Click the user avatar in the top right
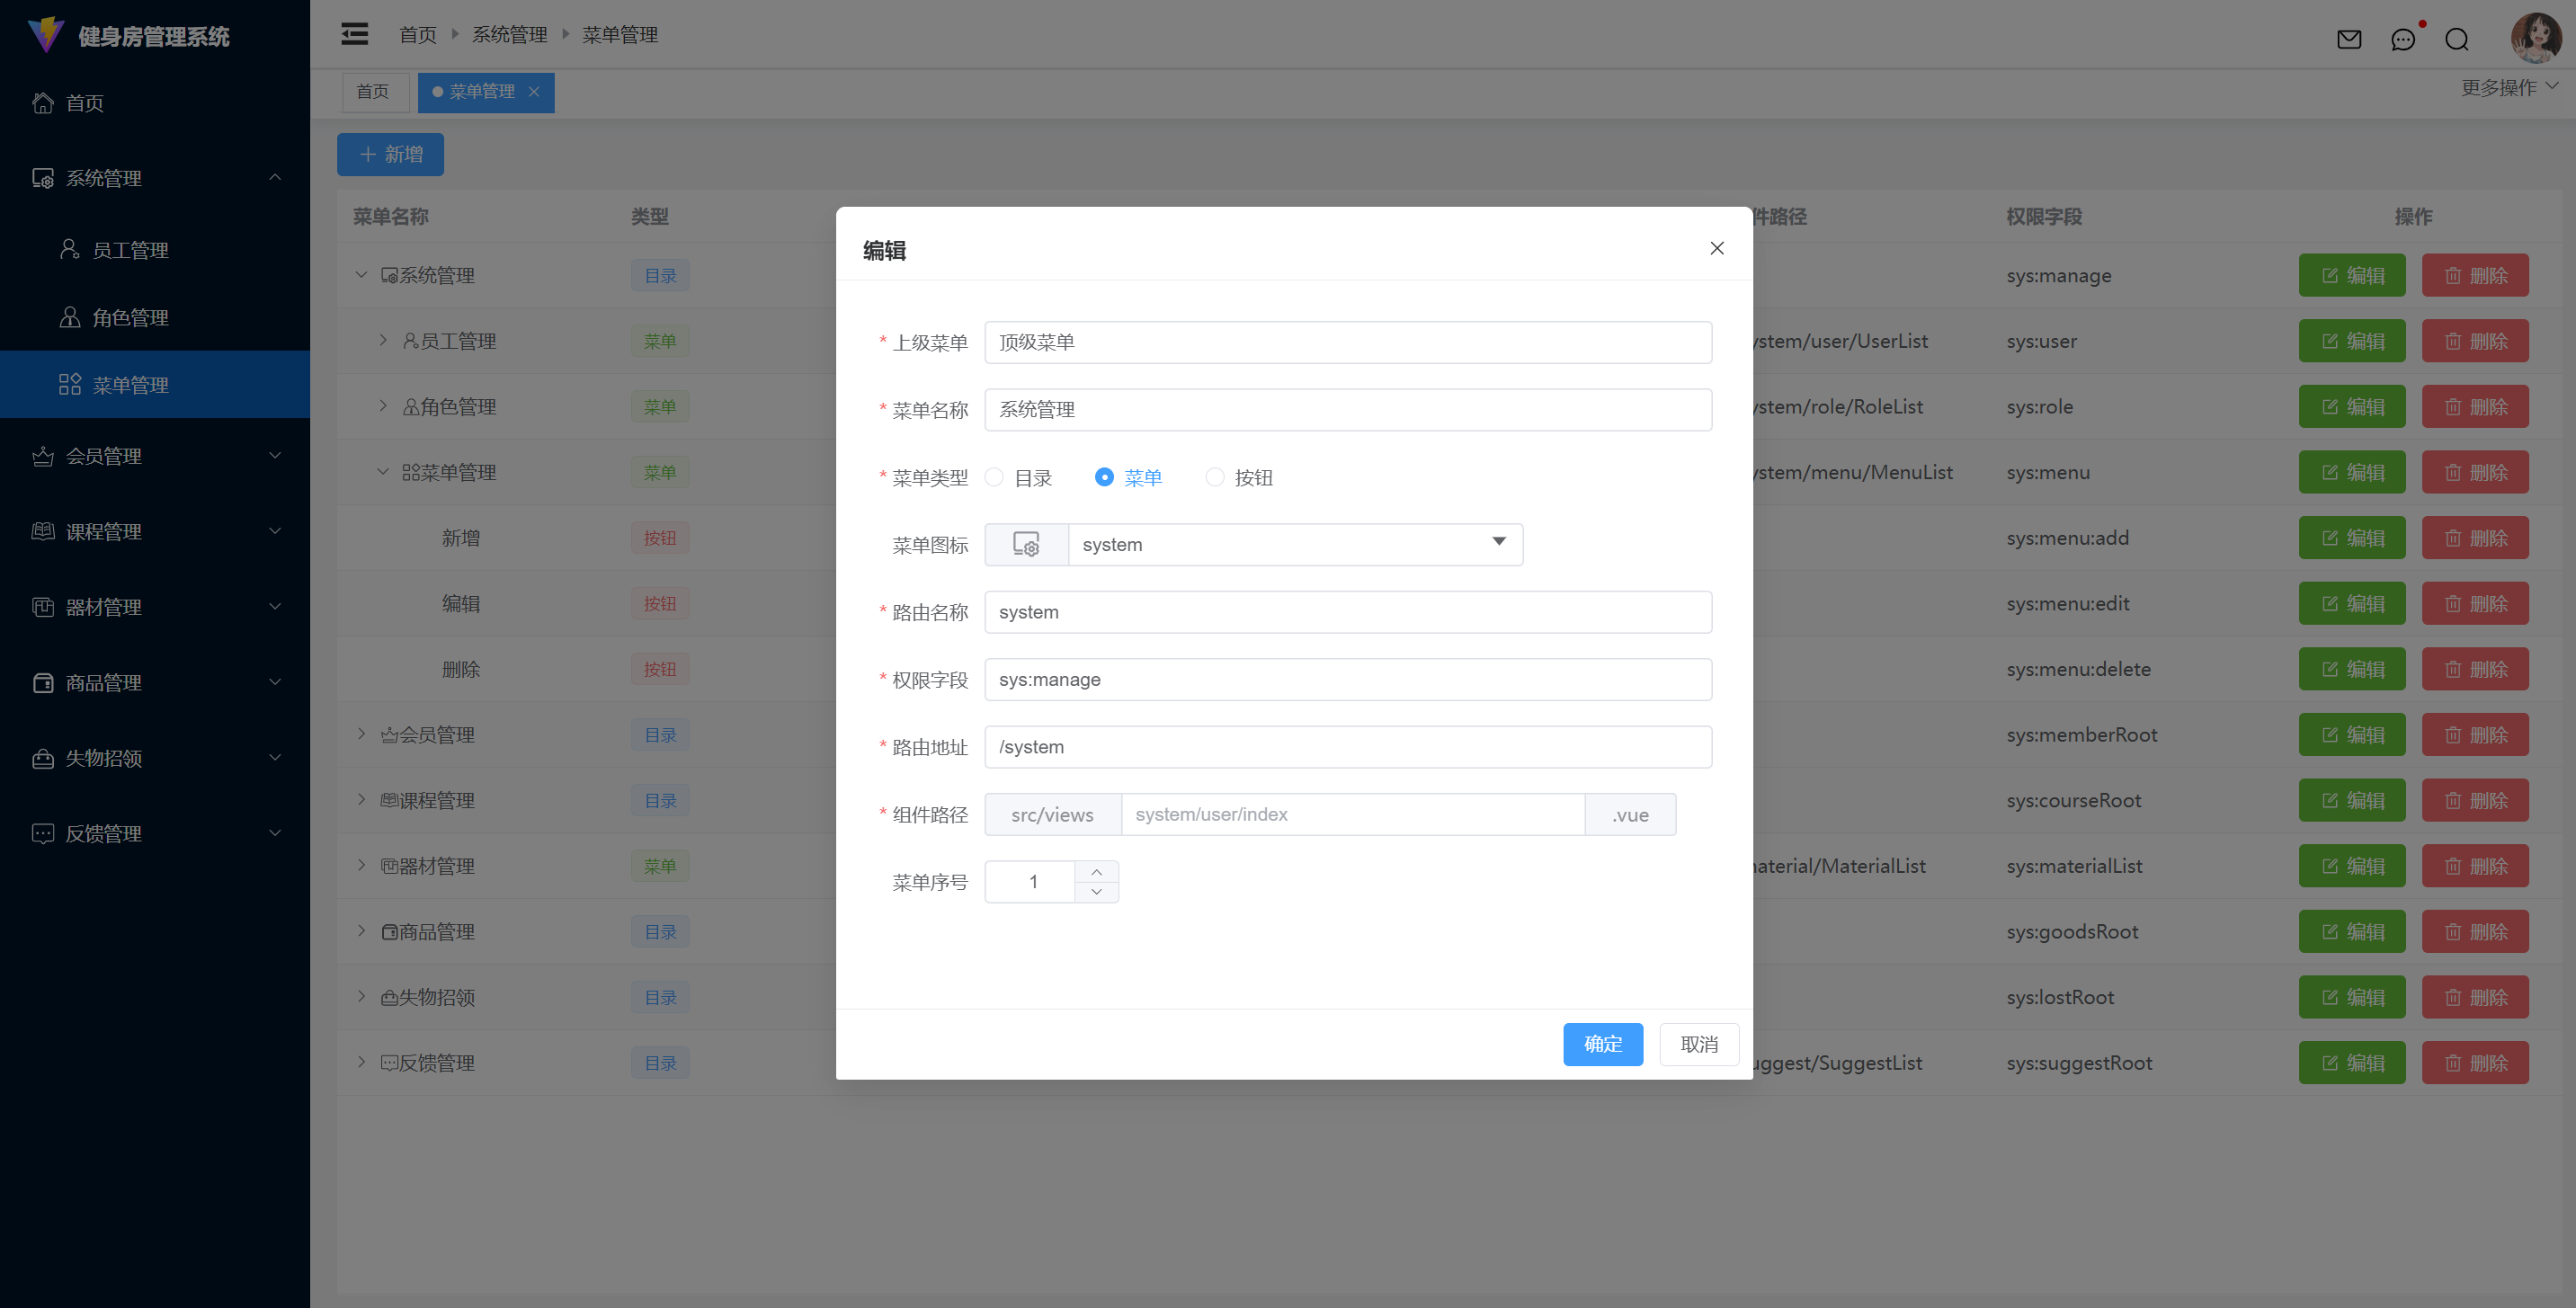The image size is (2576, 1308). pos(2534,38)
